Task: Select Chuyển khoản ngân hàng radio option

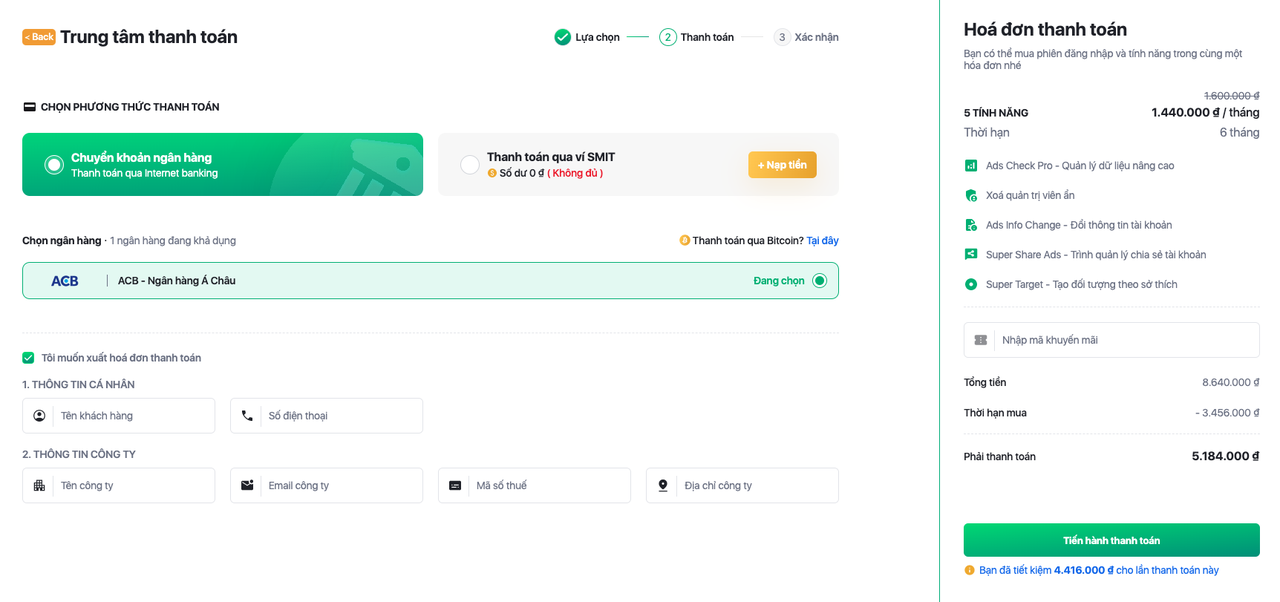Action: click(54, 165)
